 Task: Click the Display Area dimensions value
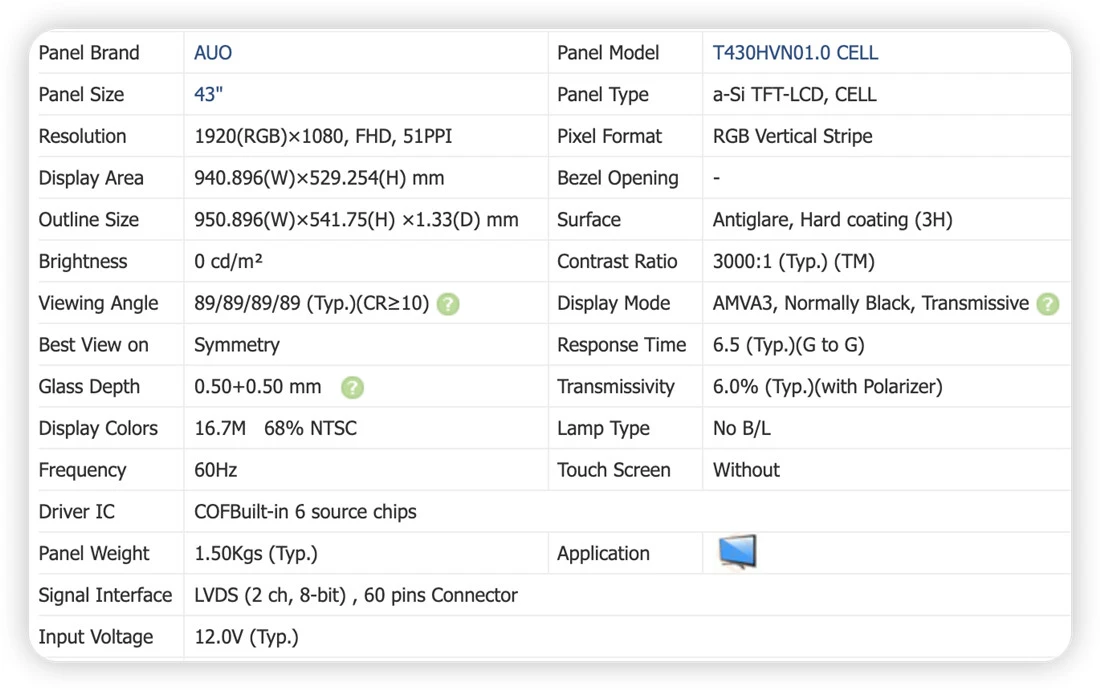pyautogui.click(x=319, y=178)
